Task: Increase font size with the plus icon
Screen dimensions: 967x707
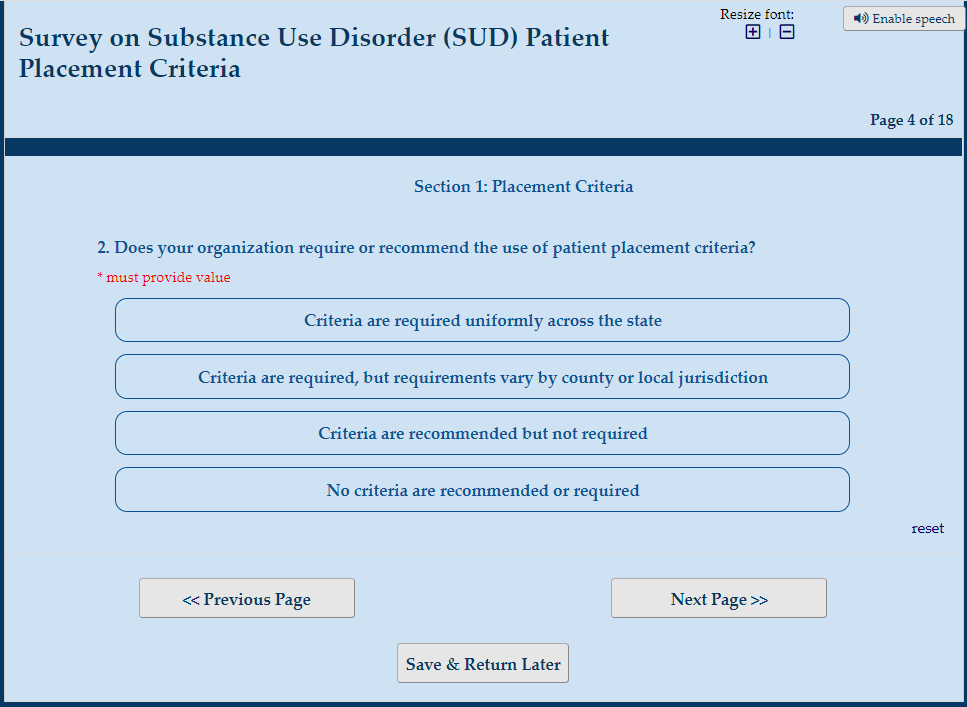Action: [x=753, y=32]
